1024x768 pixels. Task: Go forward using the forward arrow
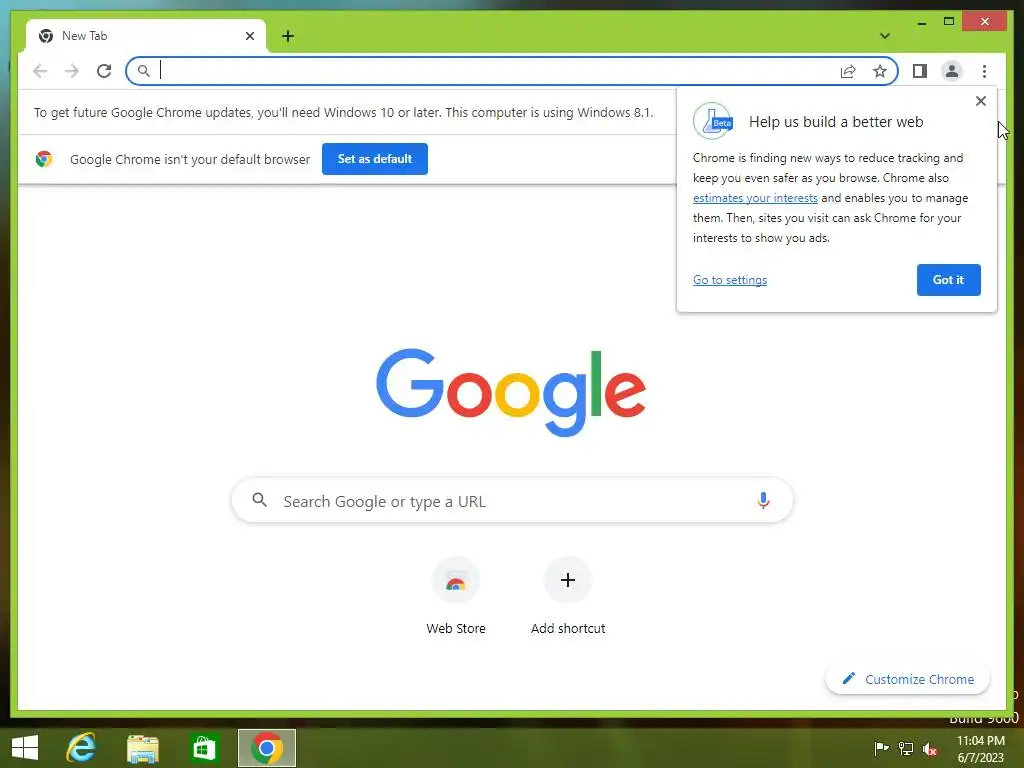[72, 71]
